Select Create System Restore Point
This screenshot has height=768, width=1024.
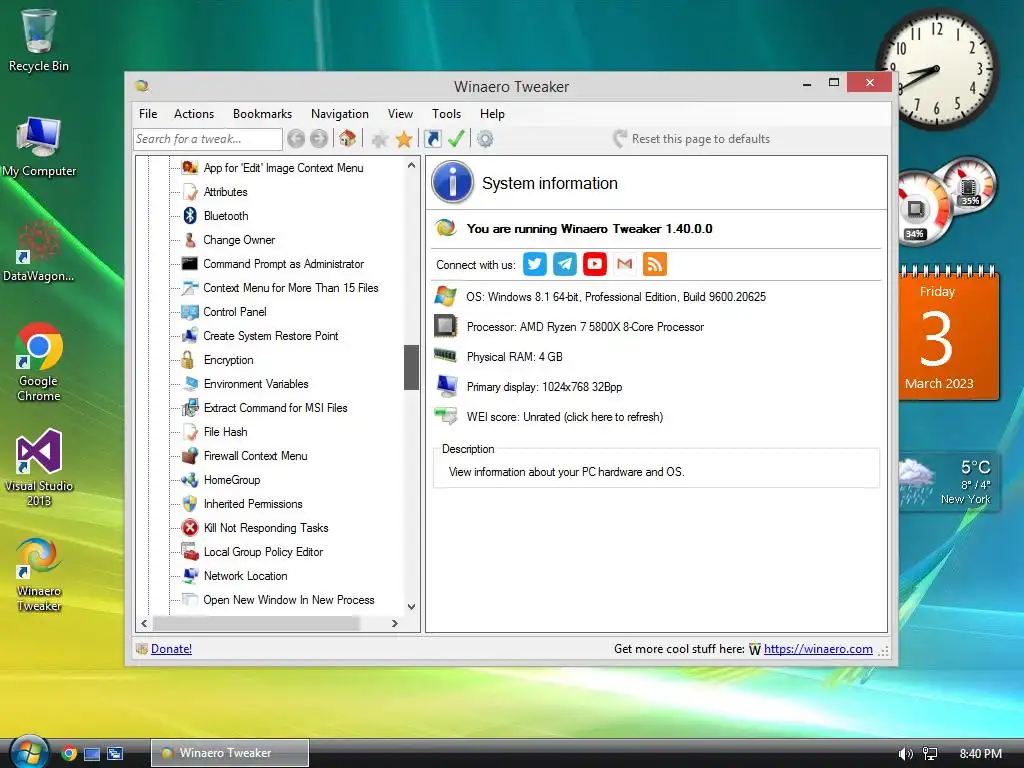271,336
